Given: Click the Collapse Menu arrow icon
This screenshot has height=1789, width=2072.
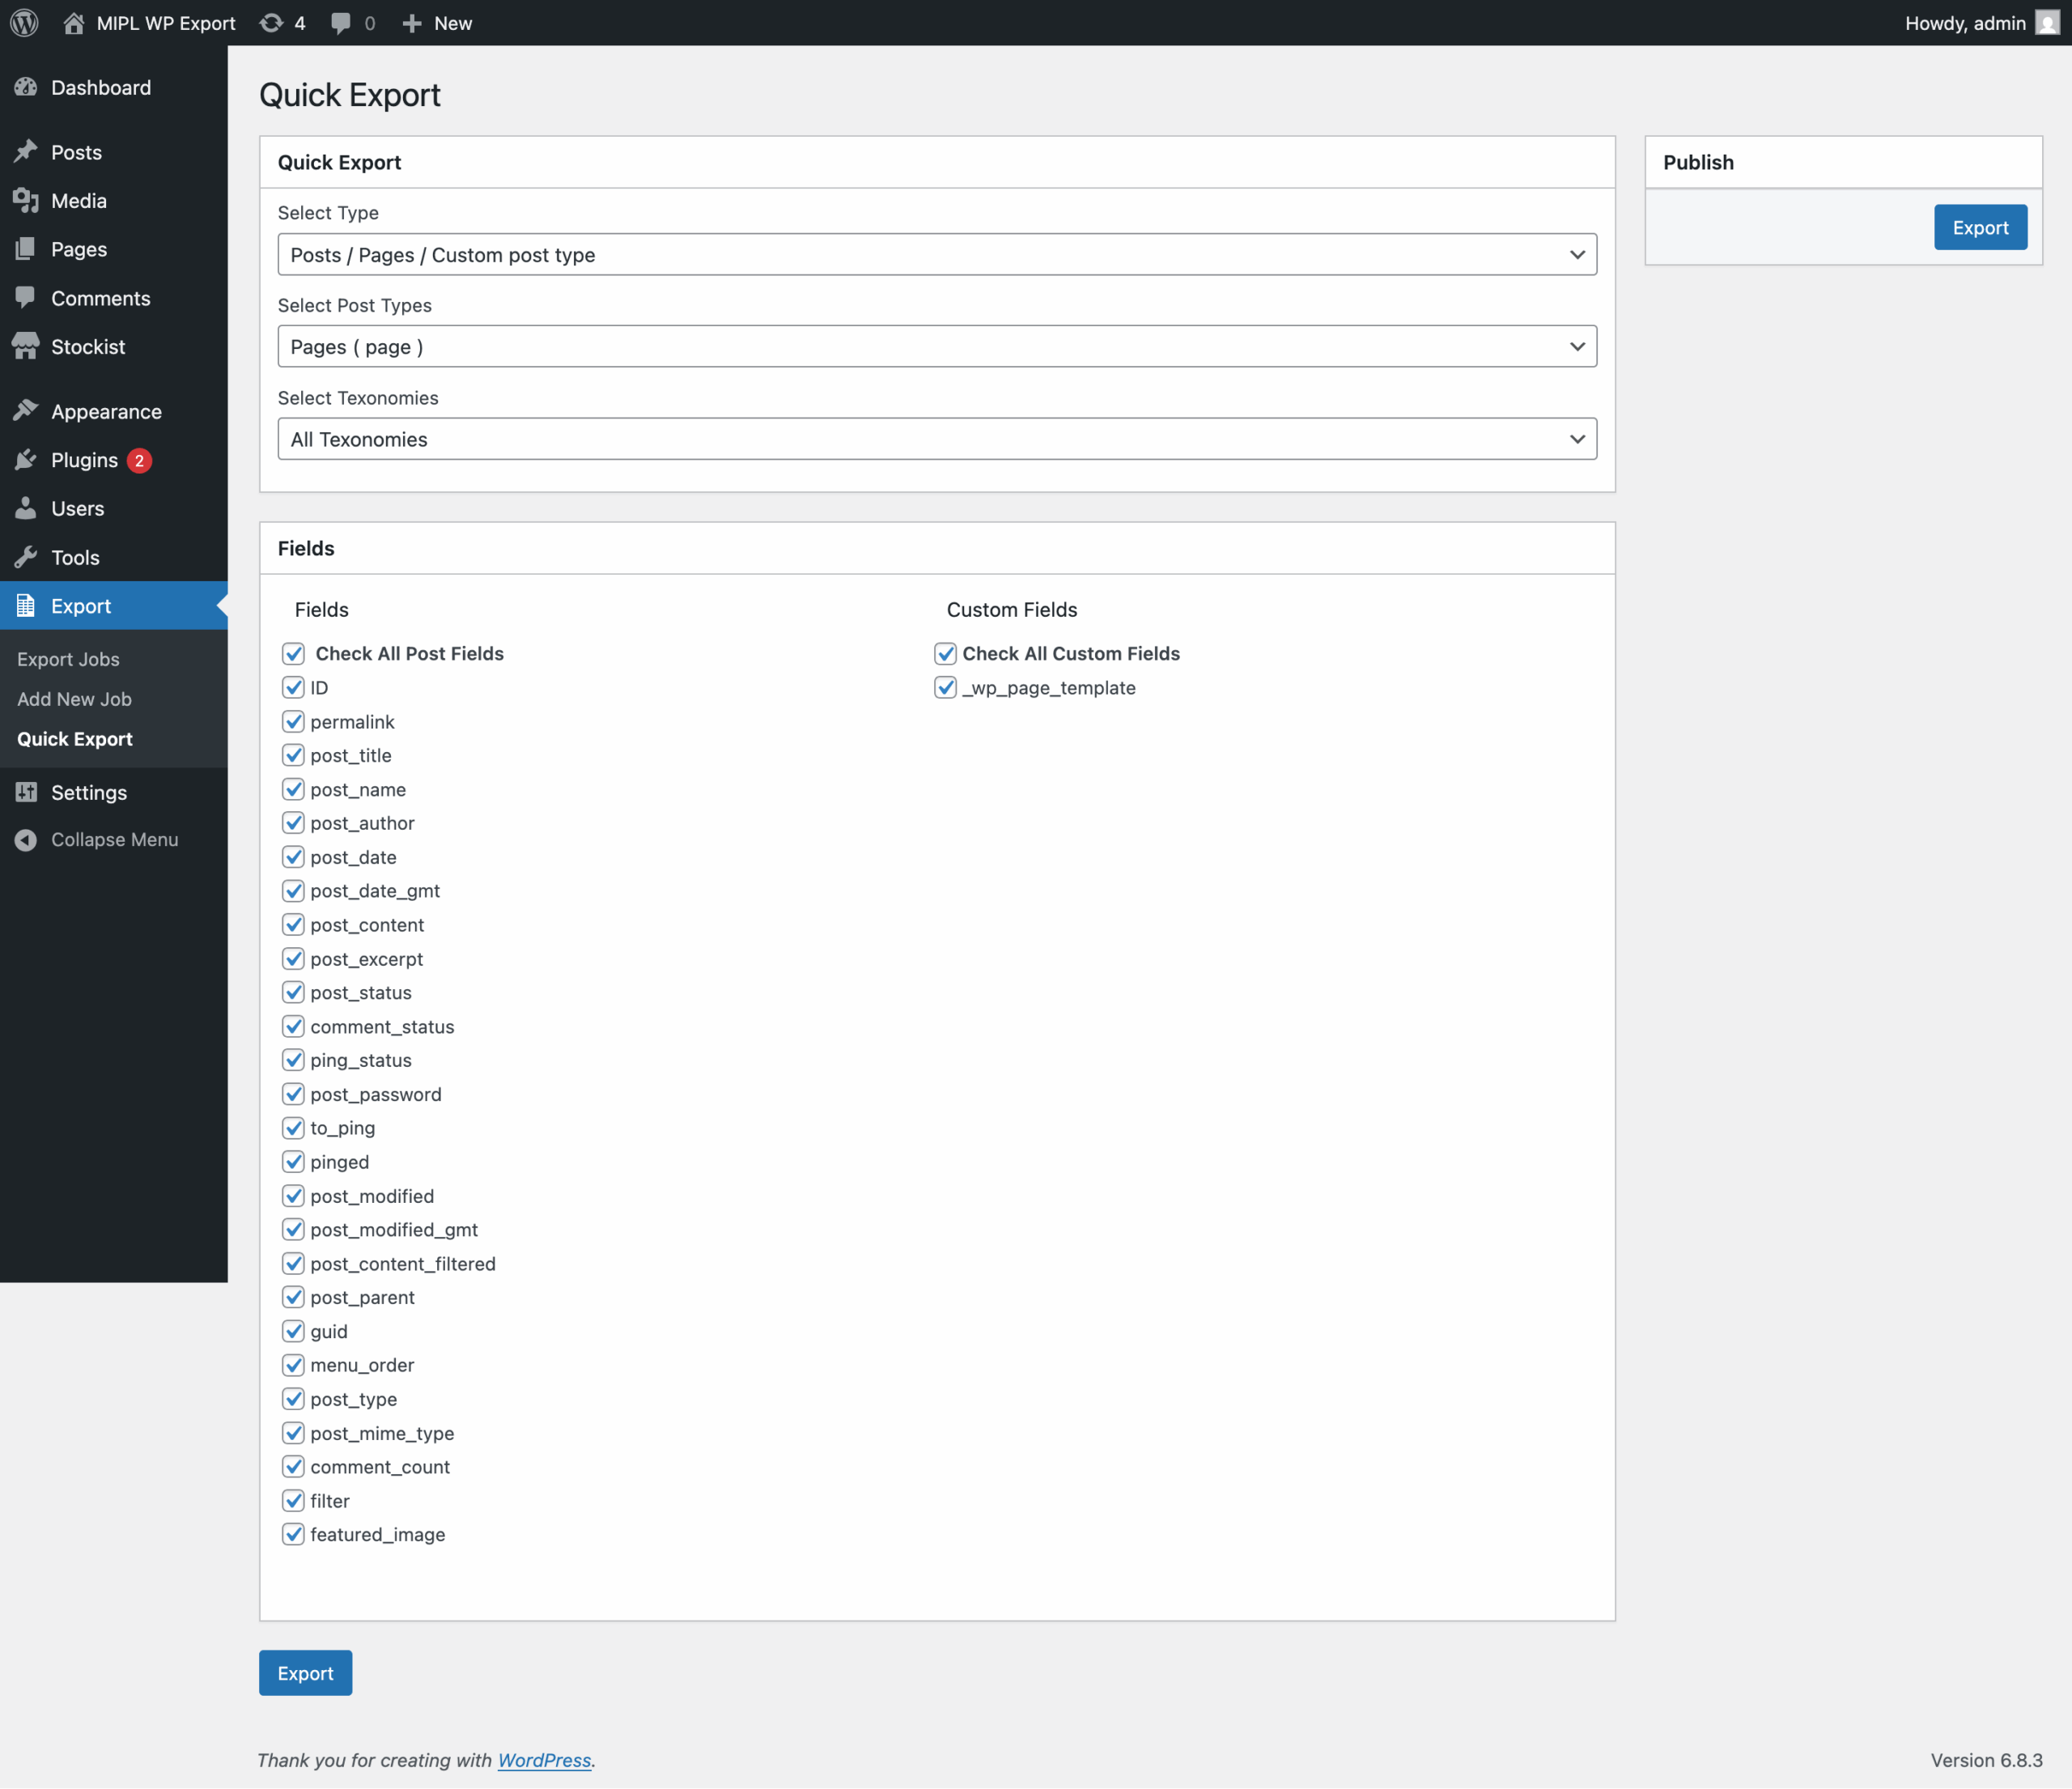Looking at the screenshot, I should click(x=26, y=840).
